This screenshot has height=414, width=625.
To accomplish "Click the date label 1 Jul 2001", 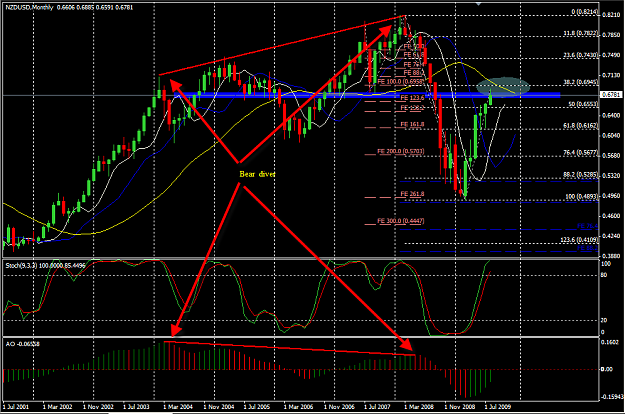I will point(16,407).
